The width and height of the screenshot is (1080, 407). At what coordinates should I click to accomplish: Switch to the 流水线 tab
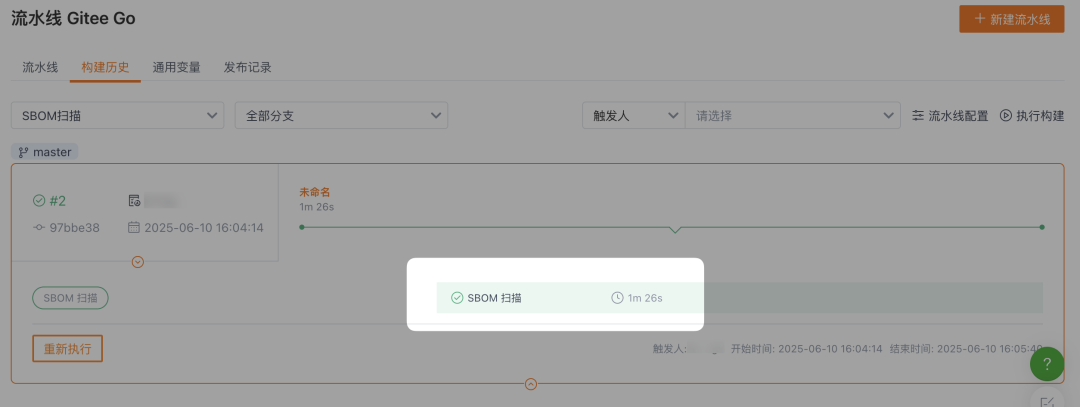point(40,68)
